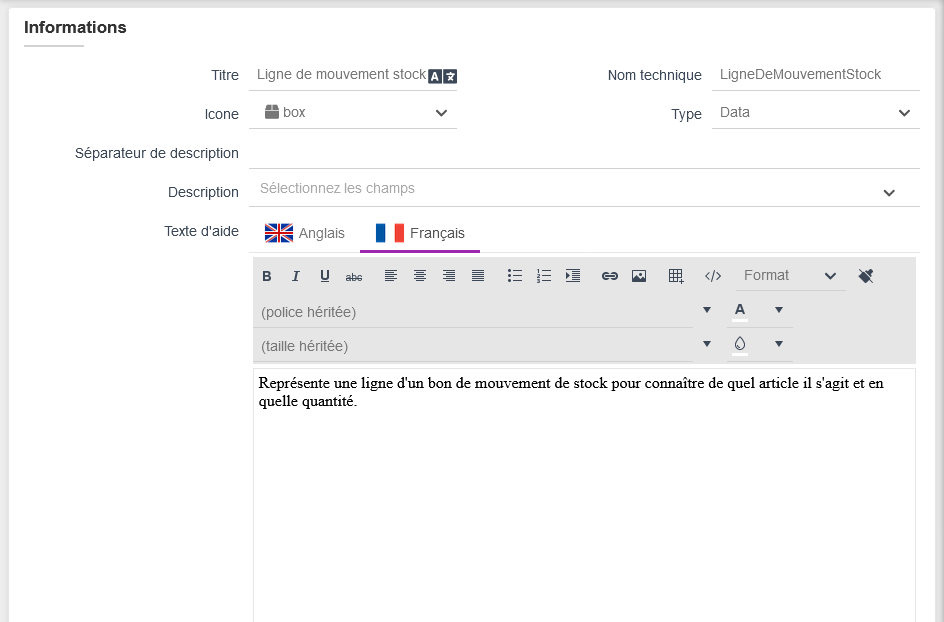
Task: Open the Icone dropdown showing box
Action: pos(353,113)
